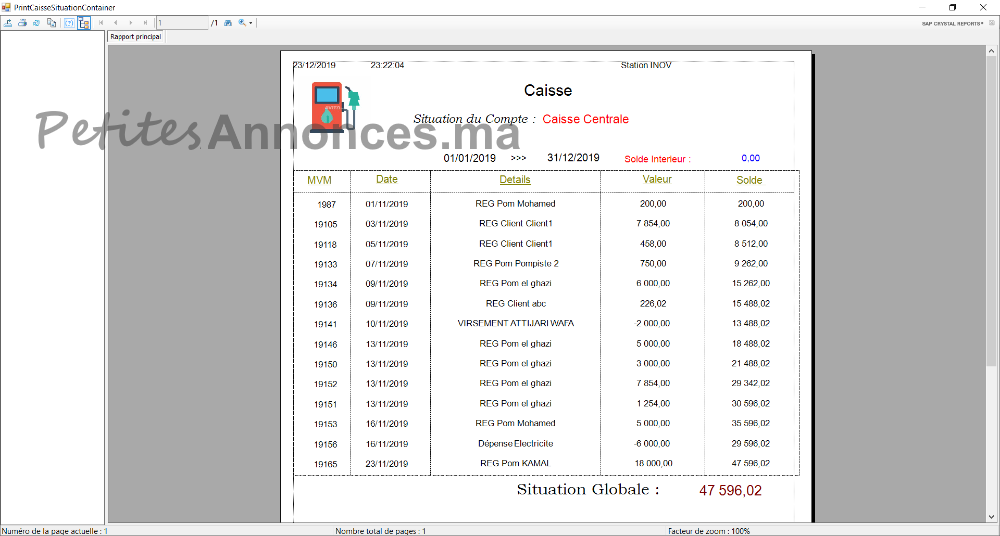Viewport: 1000px width, 536px height.
Task: Click the Solde column header
Action: click(x=749, y=181)
